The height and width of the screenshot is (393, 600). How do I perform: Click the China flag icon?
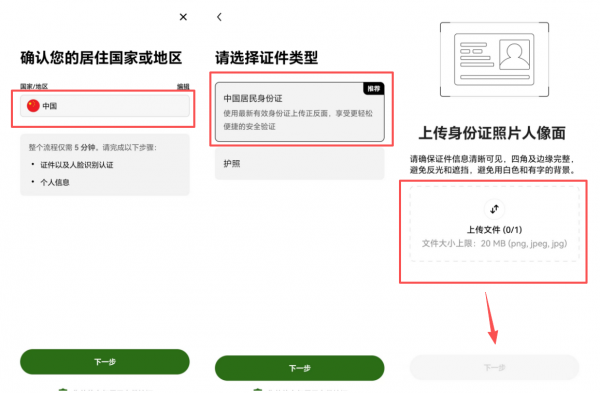[x=33, y=106]
